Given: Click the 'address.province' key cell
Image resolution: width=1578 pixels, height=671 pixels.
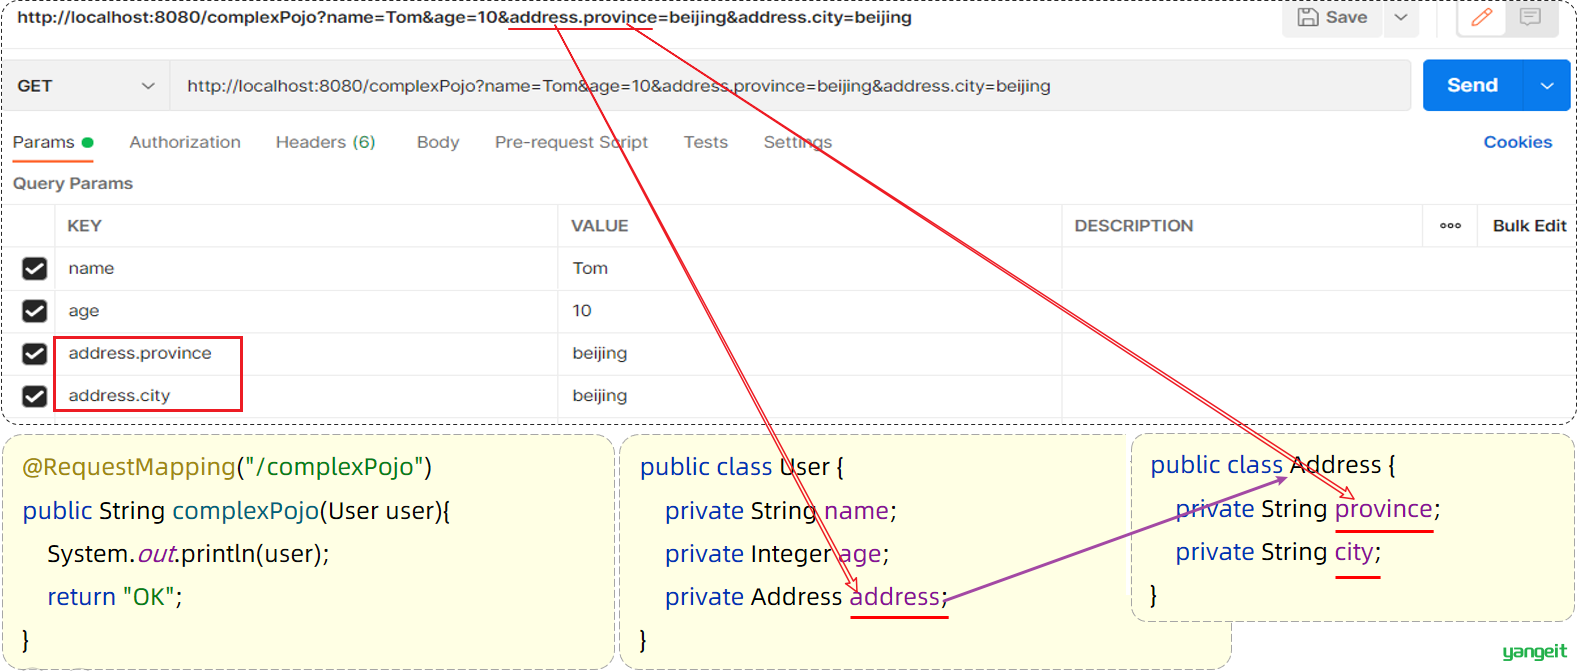Looking at the screenshot, I should click(x=306, y=353).
